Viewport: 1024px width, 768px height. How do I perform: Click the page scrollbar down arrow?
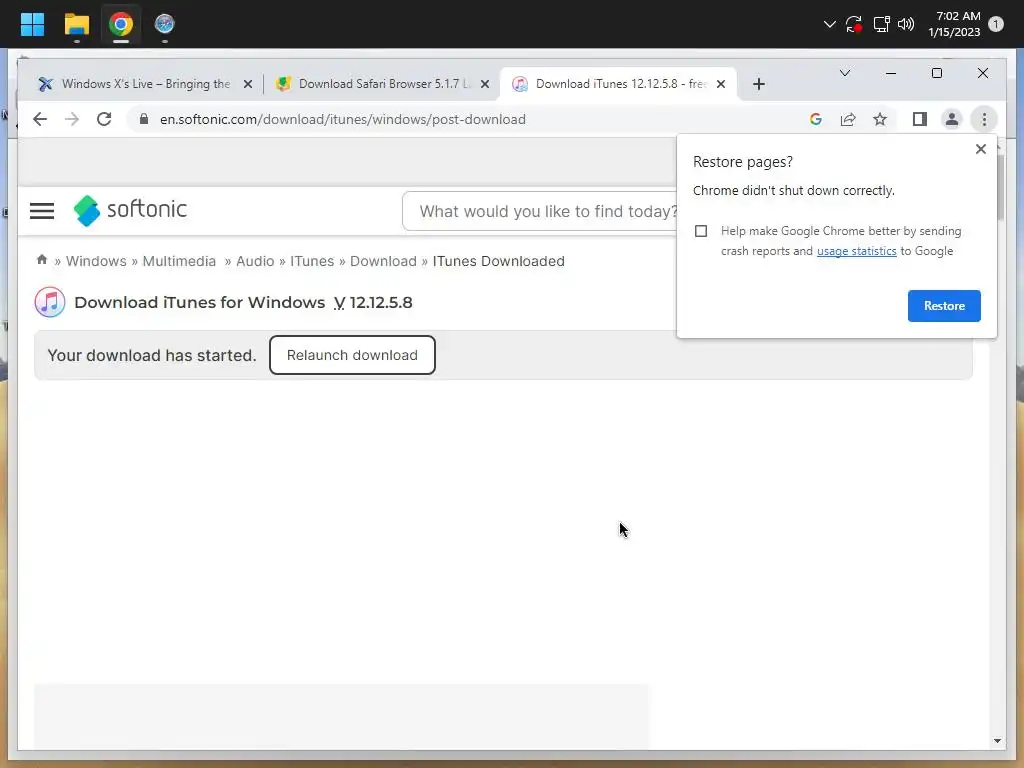997,741
